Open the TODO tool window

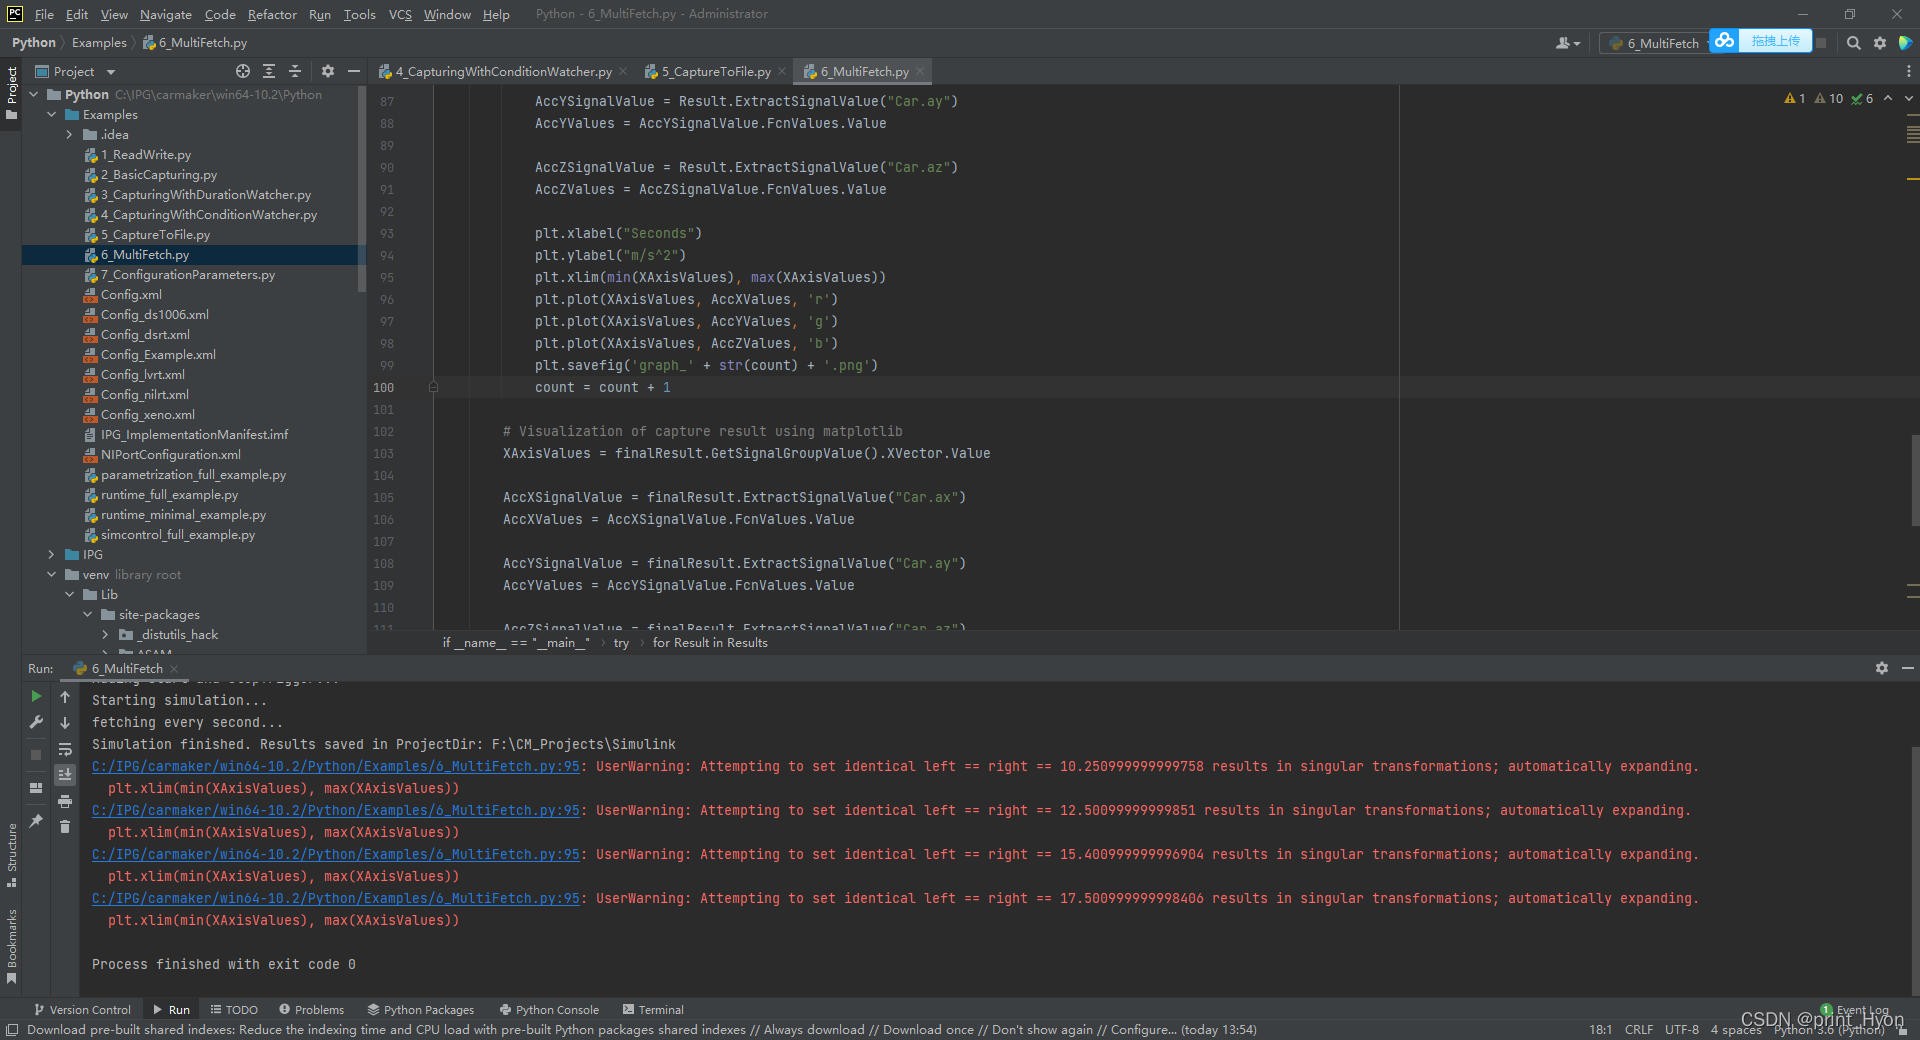pos(234,1010)
